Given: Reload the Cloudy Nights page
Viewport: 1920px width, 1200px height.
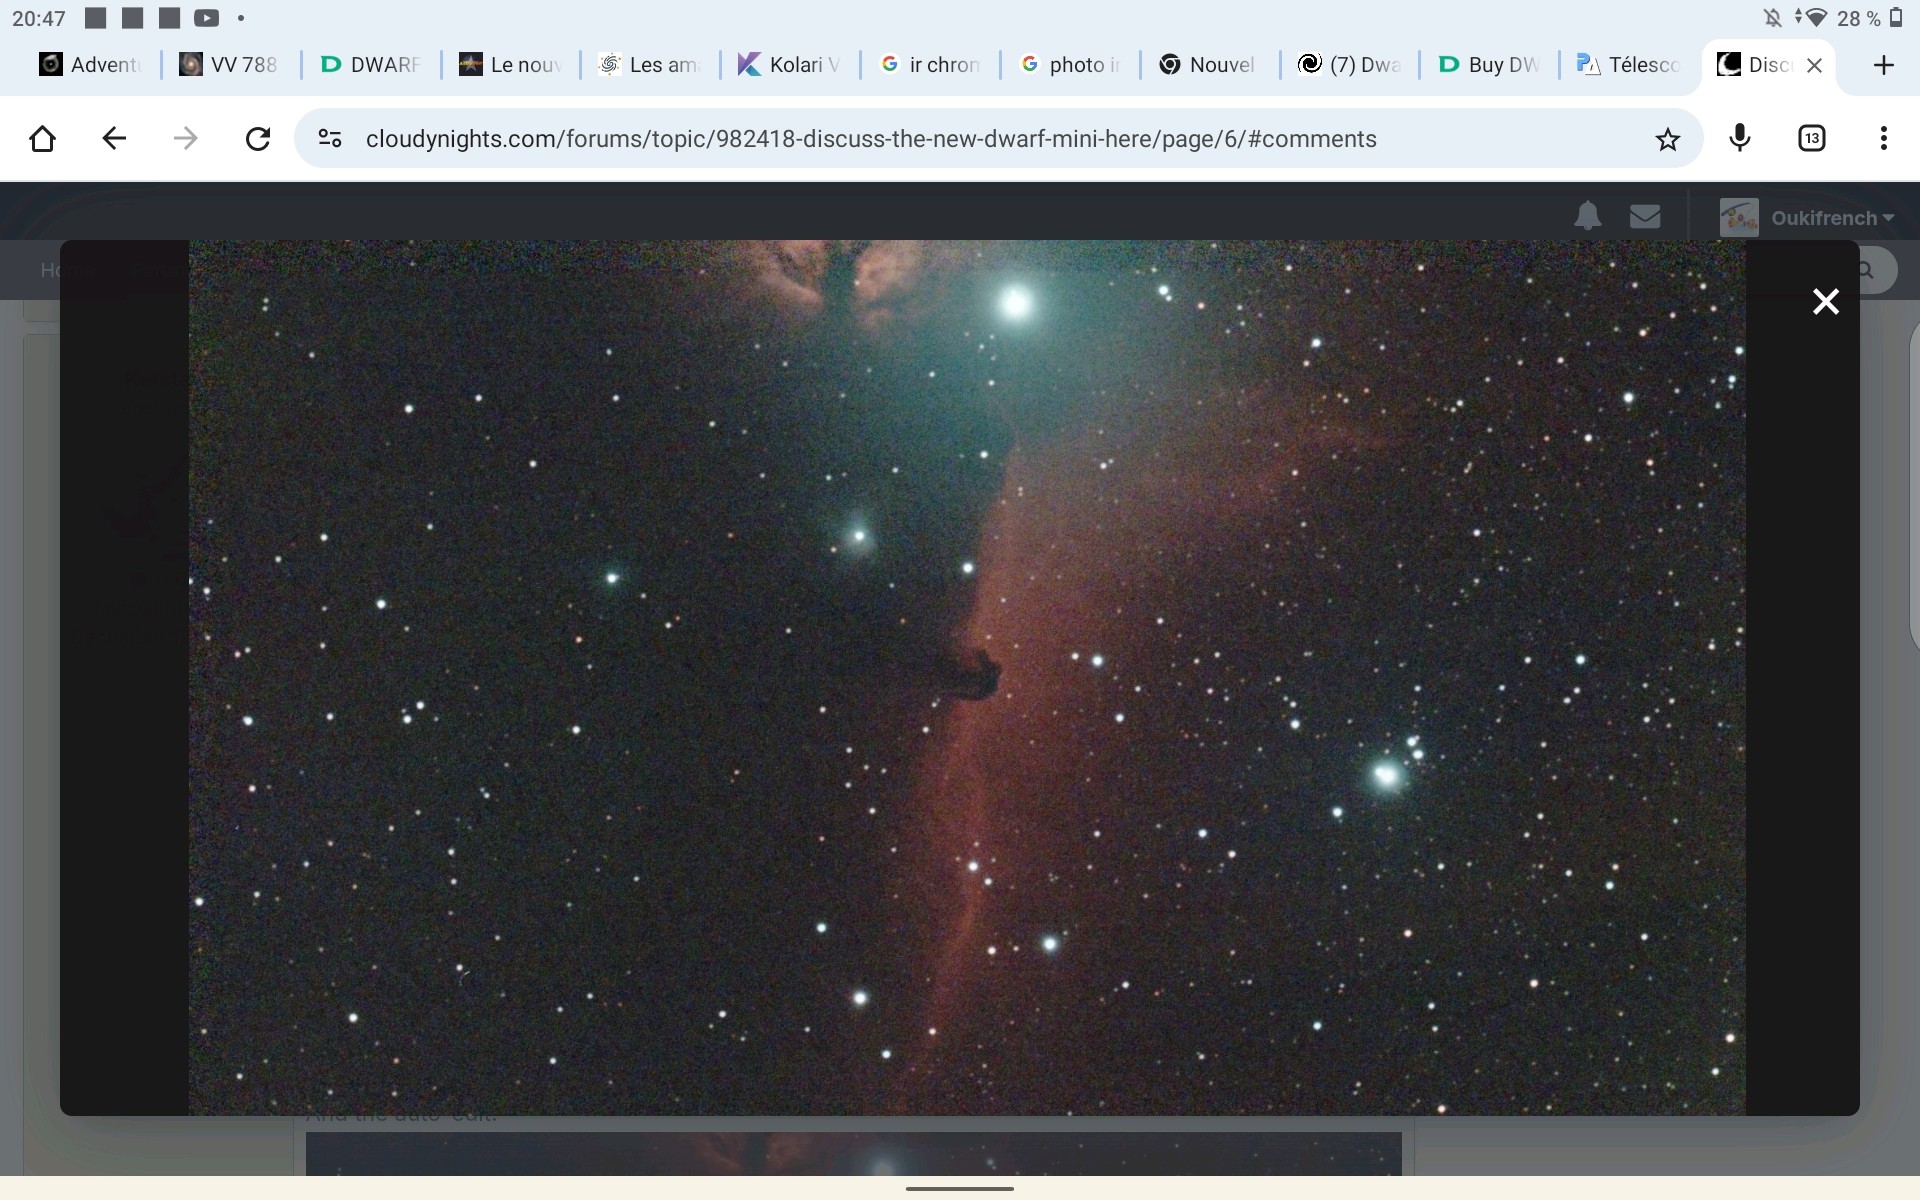Looking at the screenshot, I should pyautogui.click(x=258, y=139).
